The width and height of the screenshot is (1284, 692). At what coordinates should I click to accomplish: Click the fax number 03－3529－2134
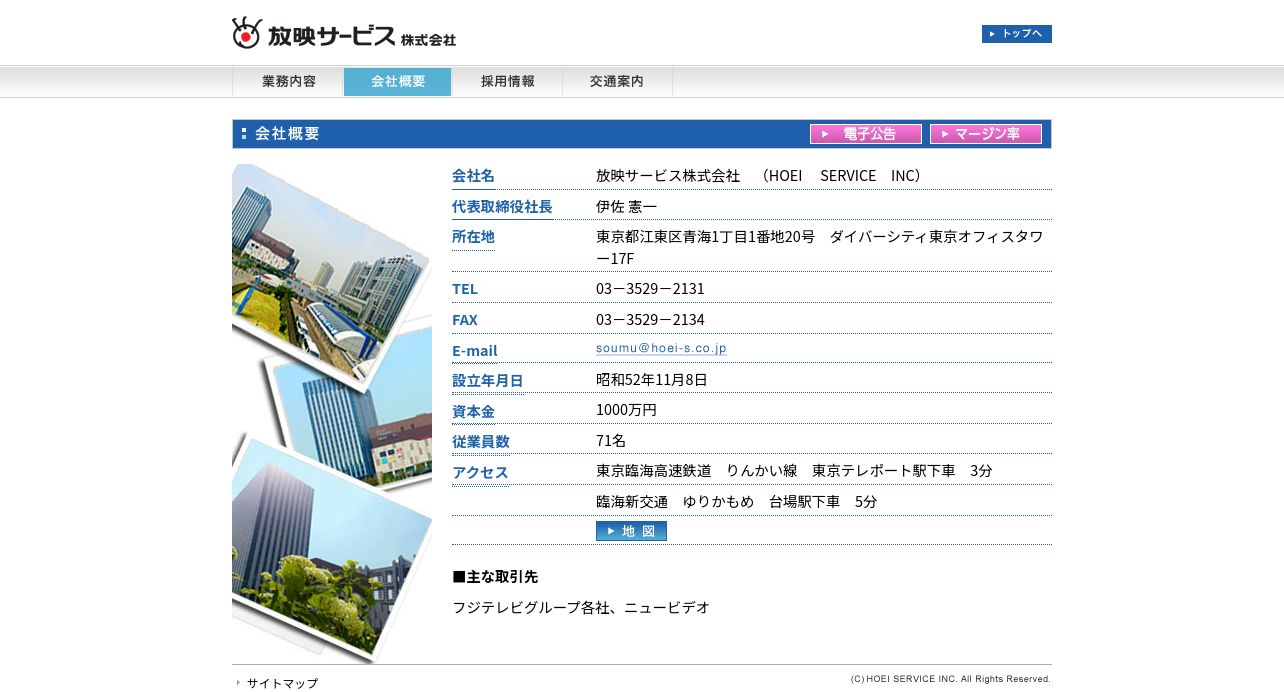click(650, 320)
